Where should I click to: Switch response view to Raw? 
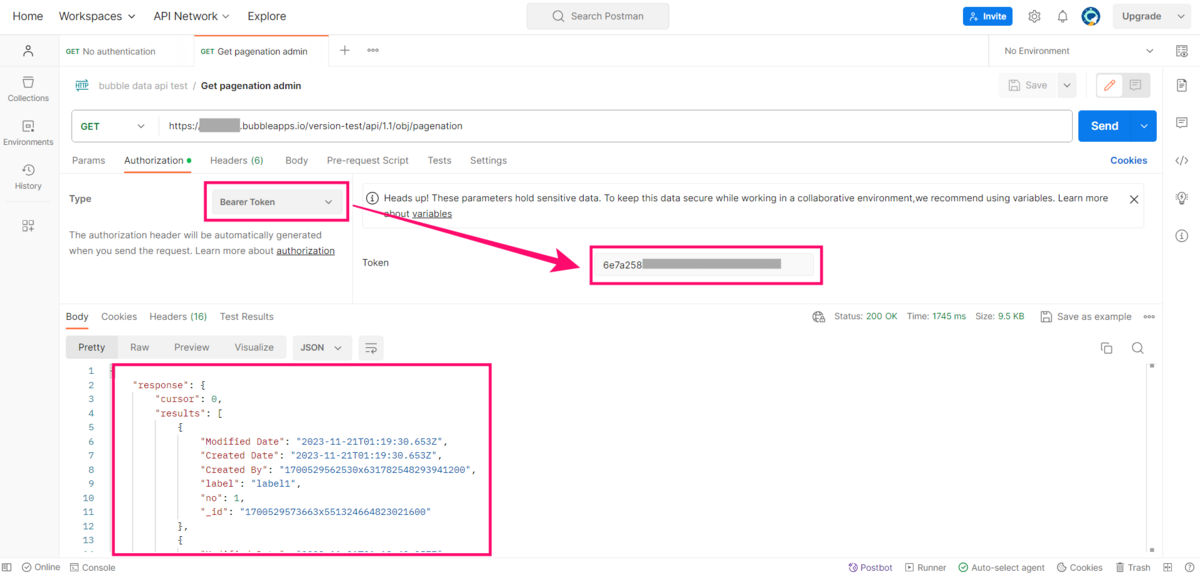point(139,348)
